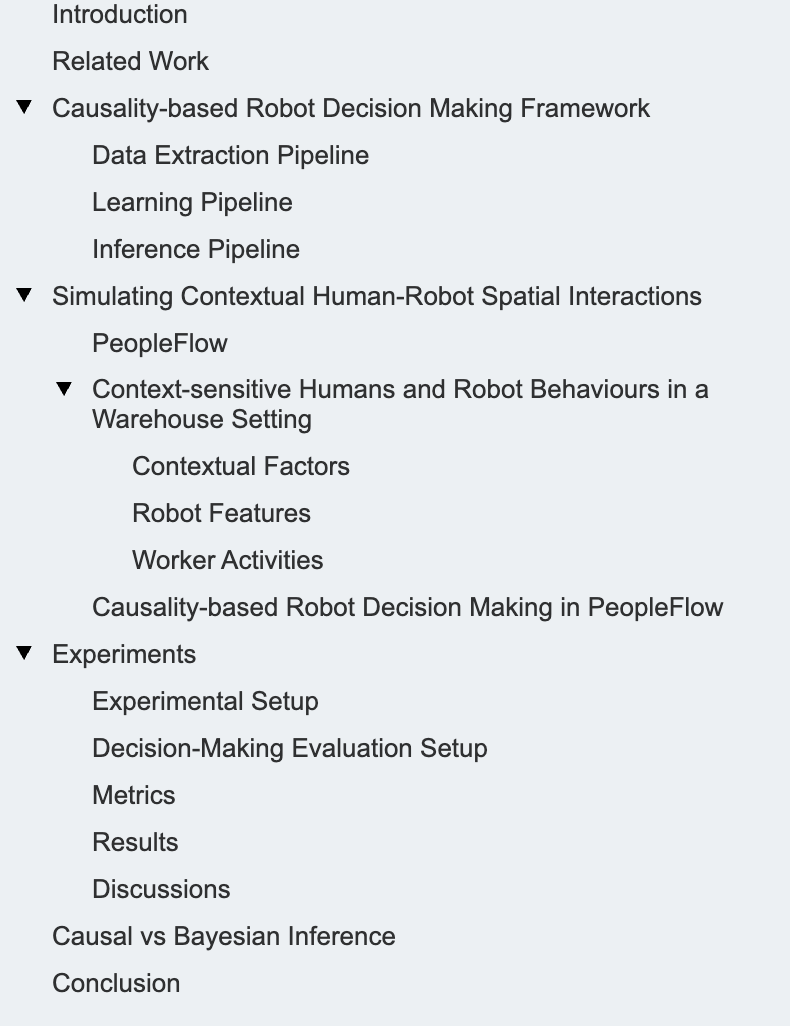
Task: Open the Results outline entry
Action: tap(135, 842)
